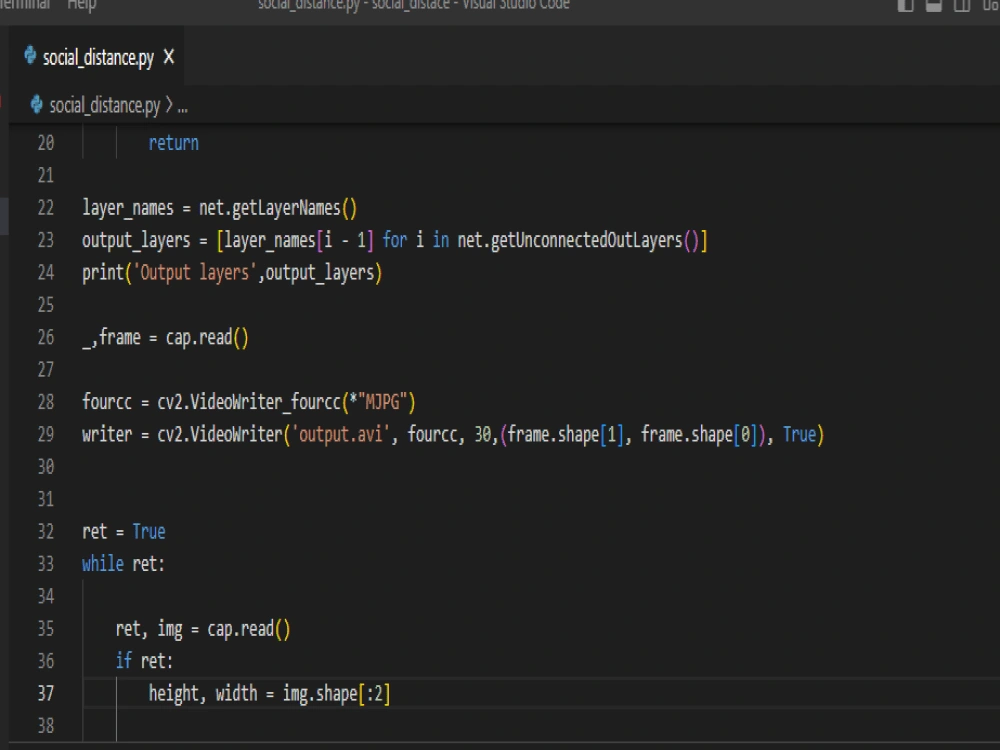The height and width of the screenshot is (750, 1000).
Task: Click the return keyword on line 20
Action: (x=173, y=143)
